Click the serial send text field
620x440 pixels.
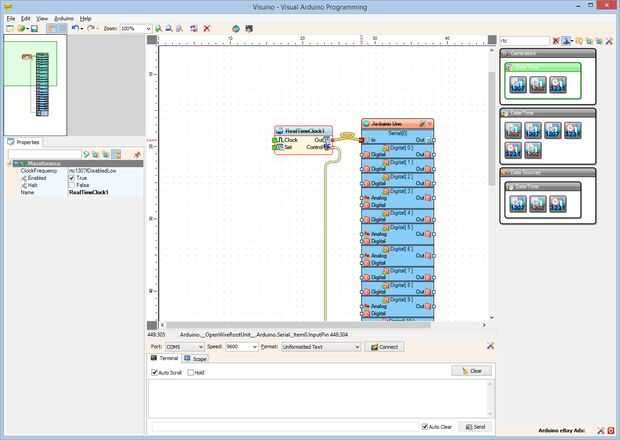284,427
